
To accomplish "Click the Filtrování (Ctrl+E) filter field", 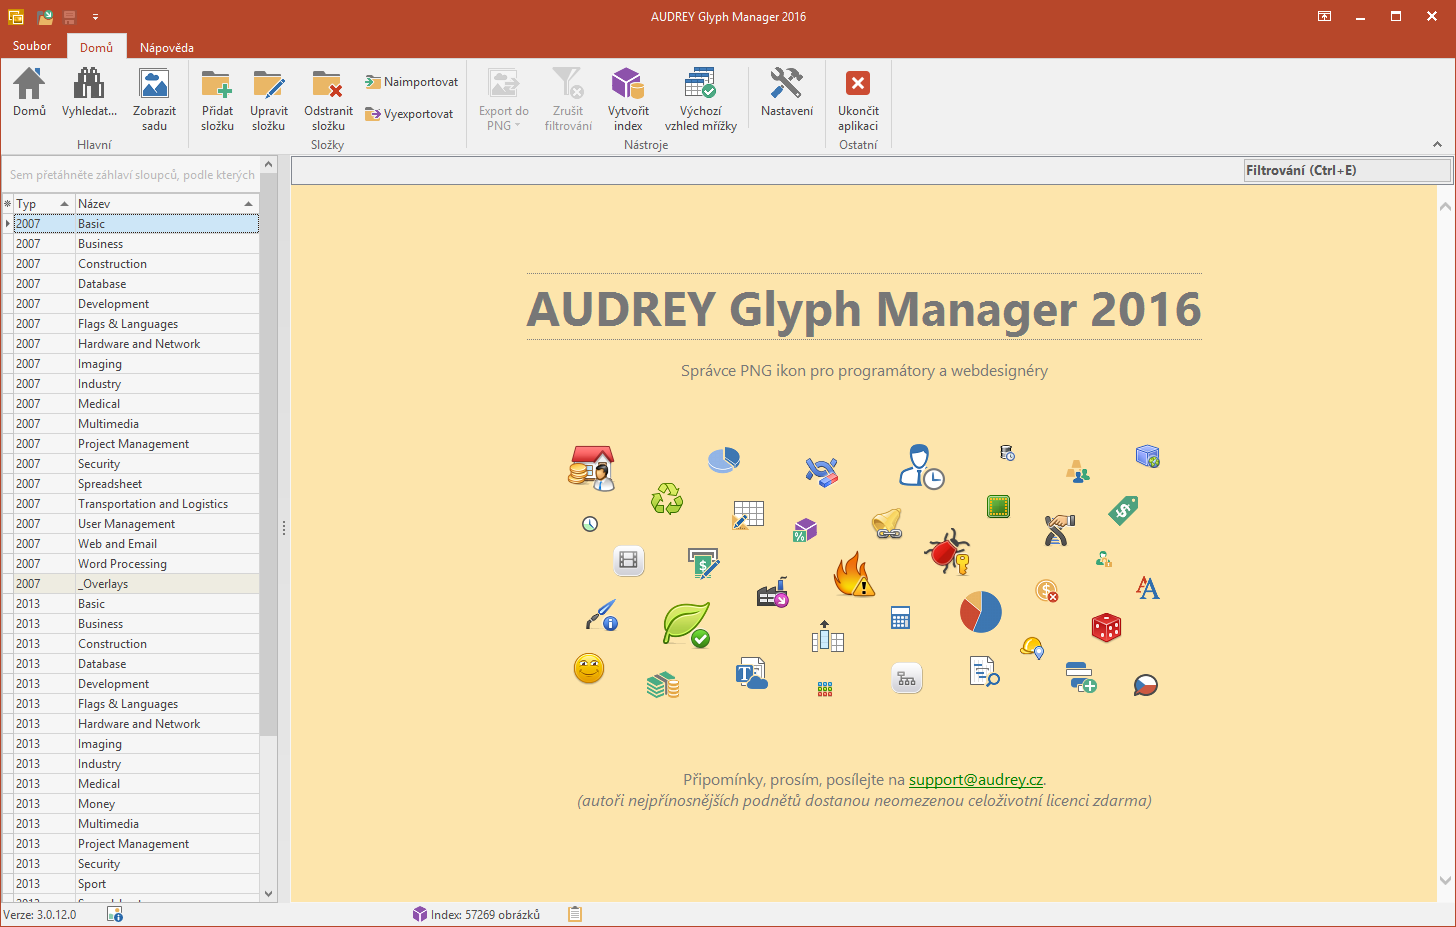I will click(1346, 171).
